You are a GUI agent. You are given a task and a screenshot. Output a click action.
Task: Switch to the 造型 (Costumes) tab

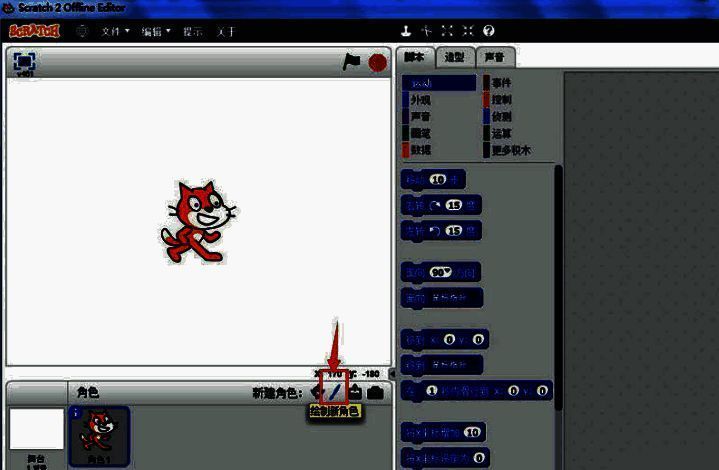point(453,57)
